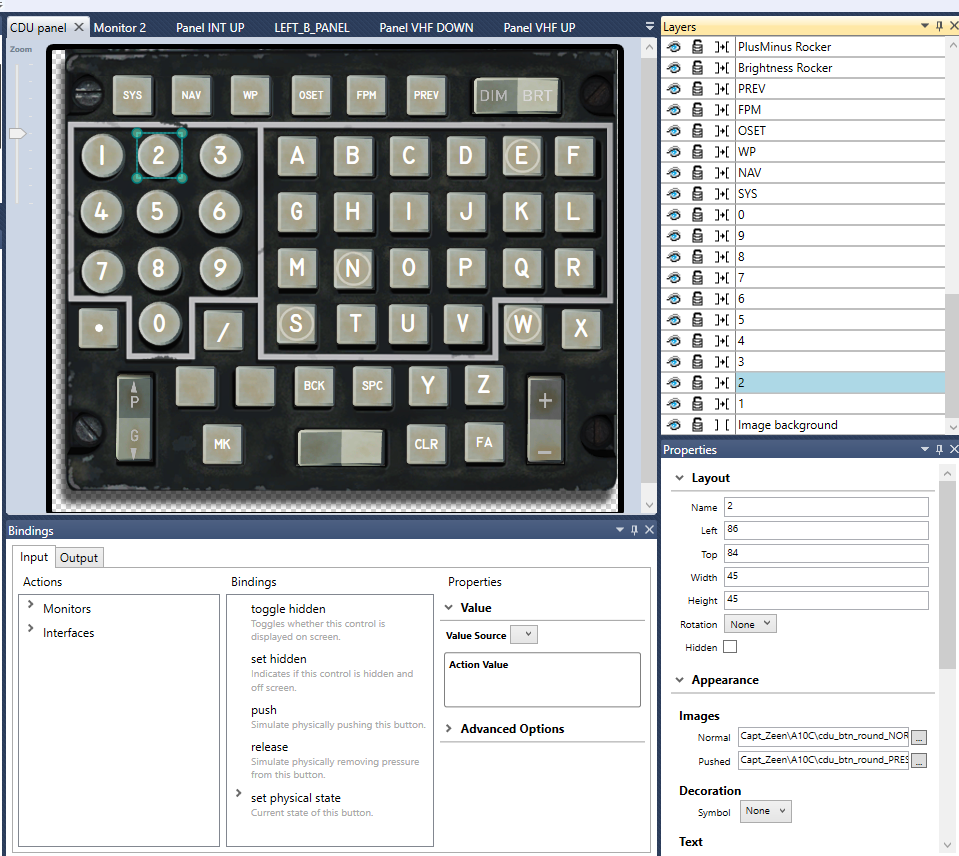Image resolution: width=959 pixels, height=856 pixels.
Task: Open Bindings panel options dropdown
Action: click(620, 529)
